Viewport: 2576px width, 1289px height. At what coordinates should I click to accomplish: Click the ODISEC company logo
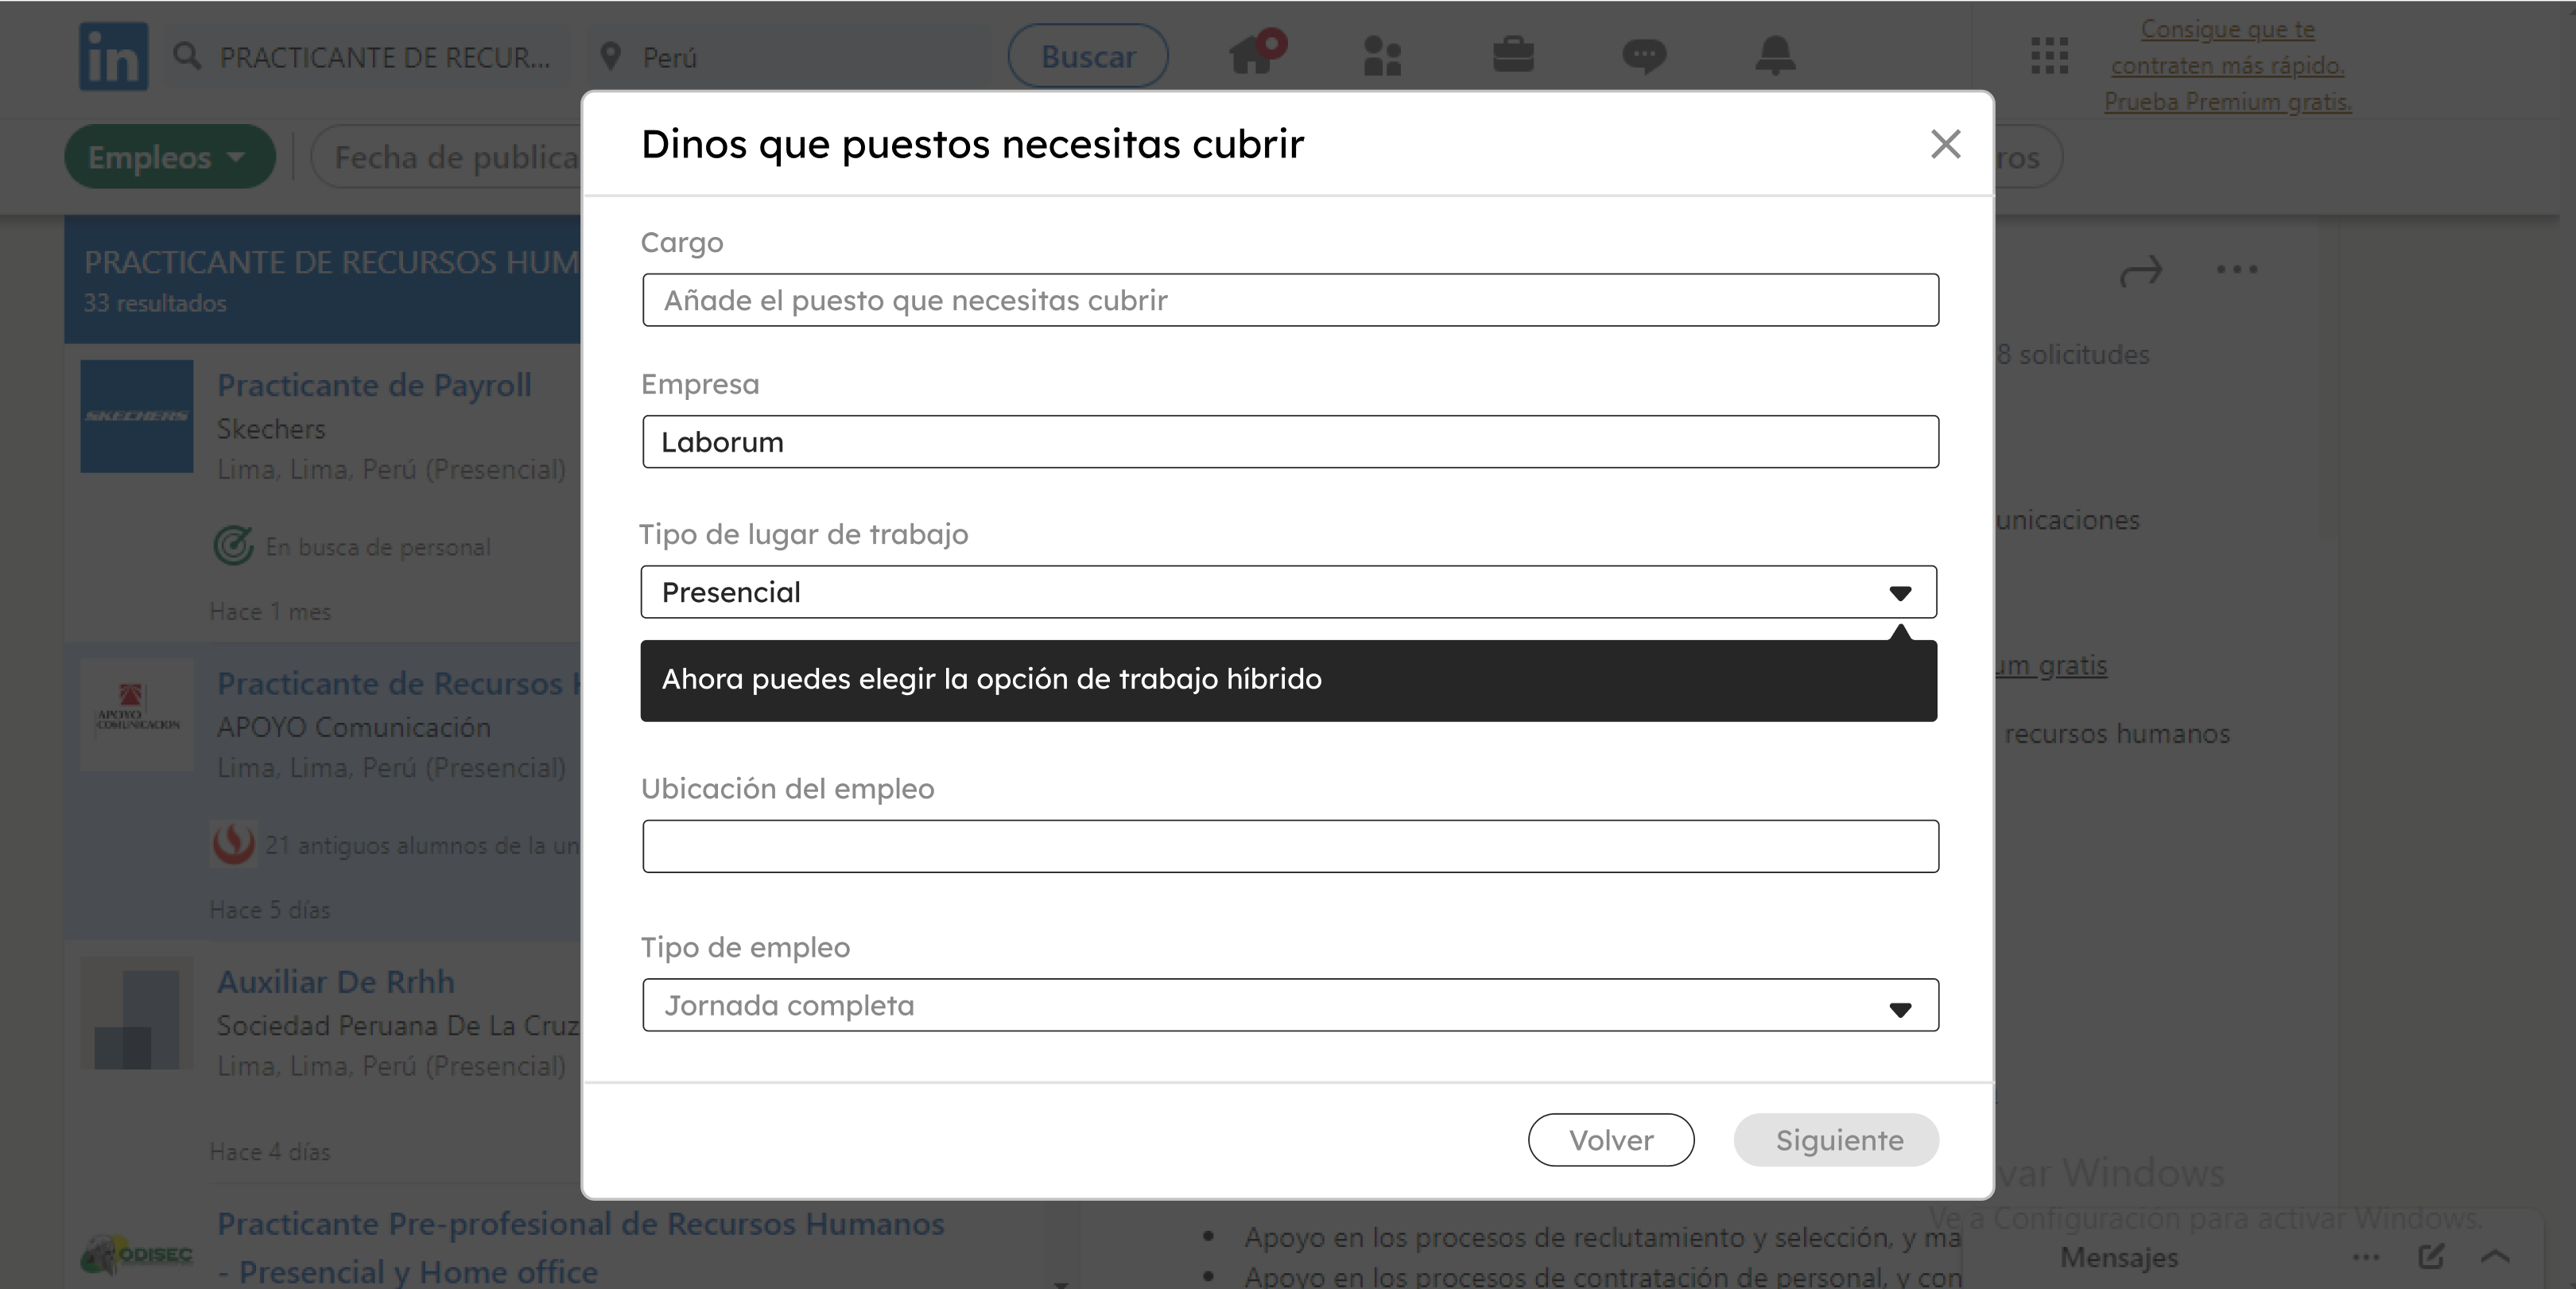(137, 1253)
